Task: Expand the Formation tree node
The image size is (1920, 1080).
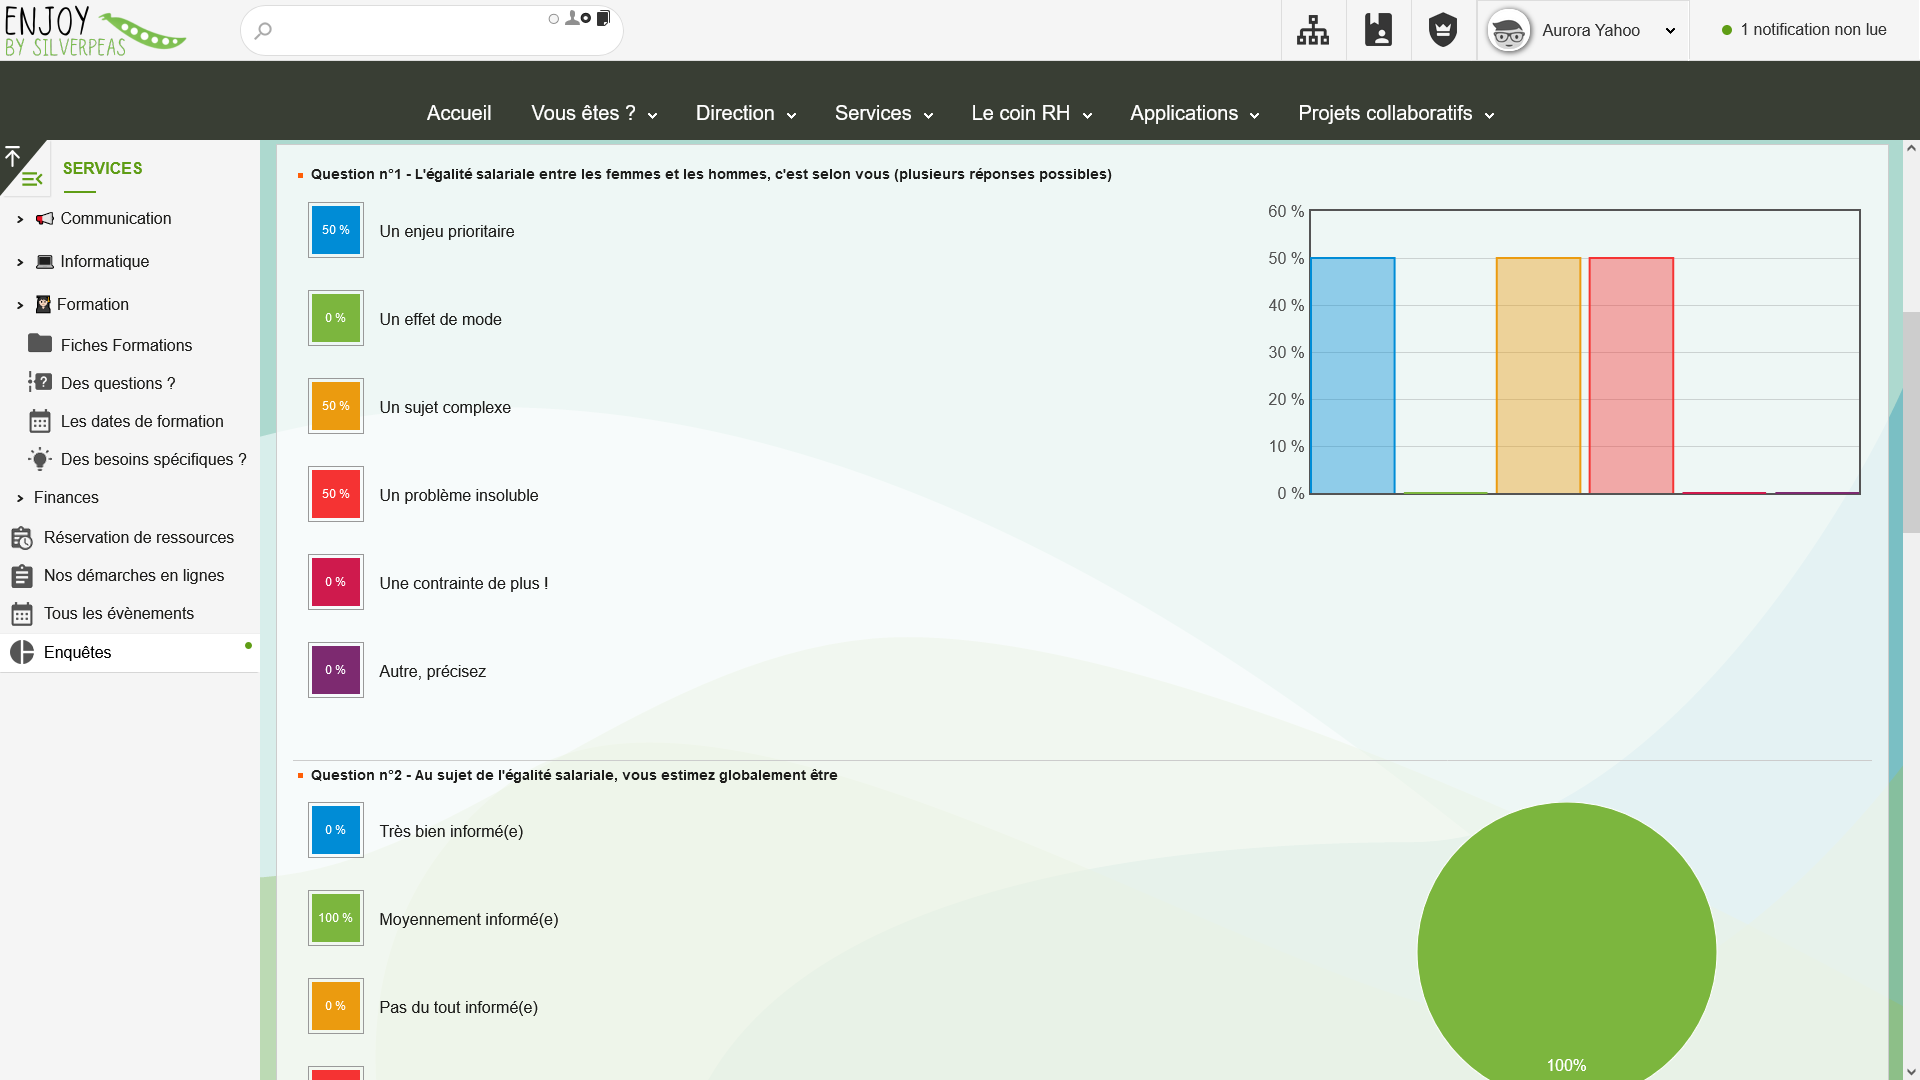Action: (x=20, y=305)
